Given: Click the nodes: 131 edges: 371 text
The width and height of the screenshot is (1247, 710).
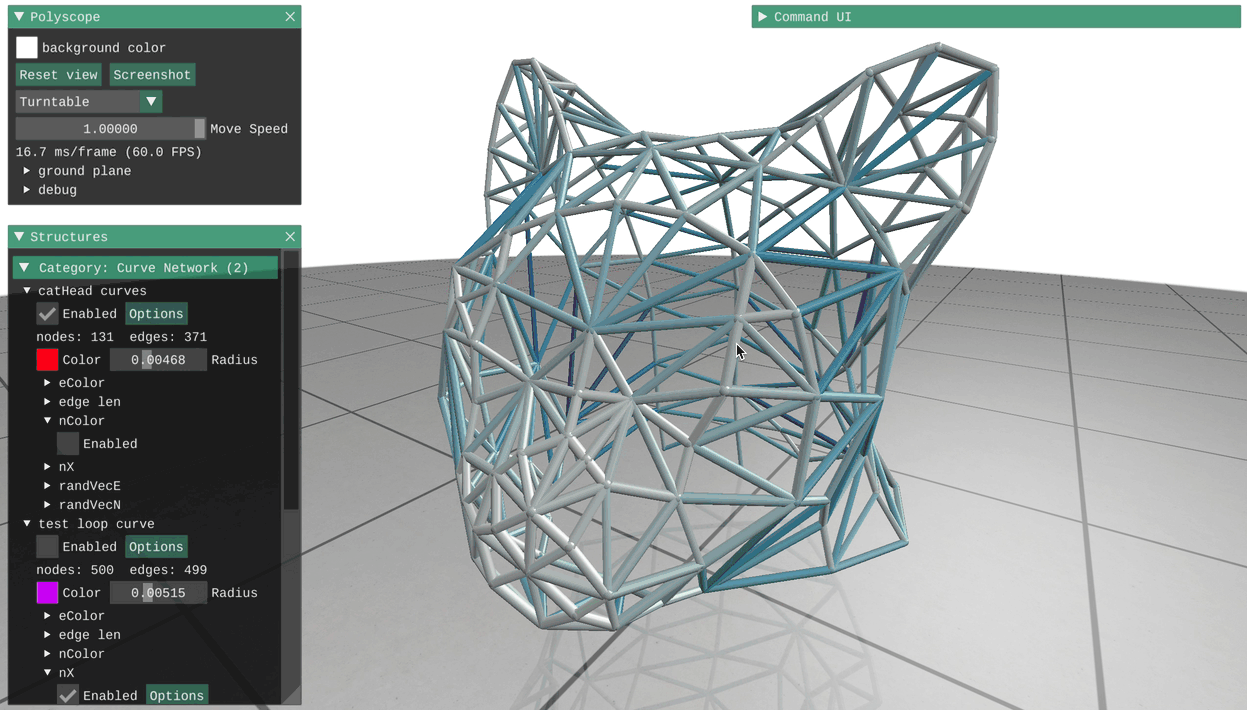Looking at the screenshot, I should 122,337.
